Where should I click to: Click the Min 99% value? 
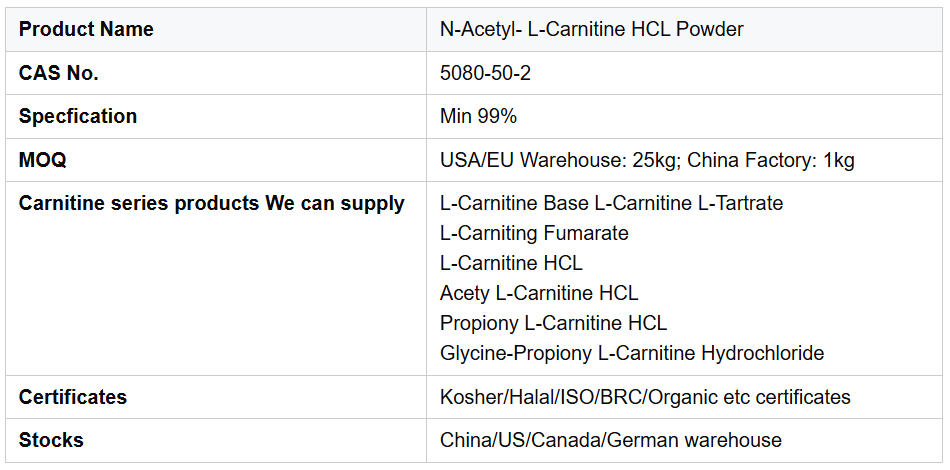click(x=478, y=116)
